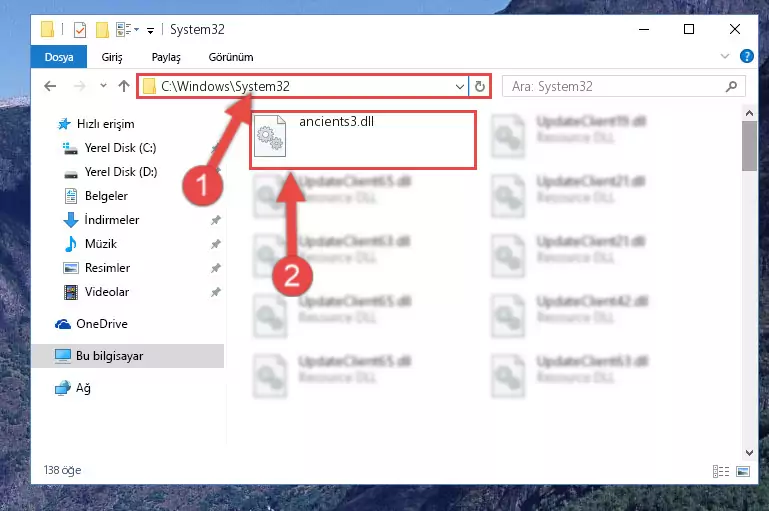
Task: Select Hızlı erişim in navigation pane
Action: (105, 124)
